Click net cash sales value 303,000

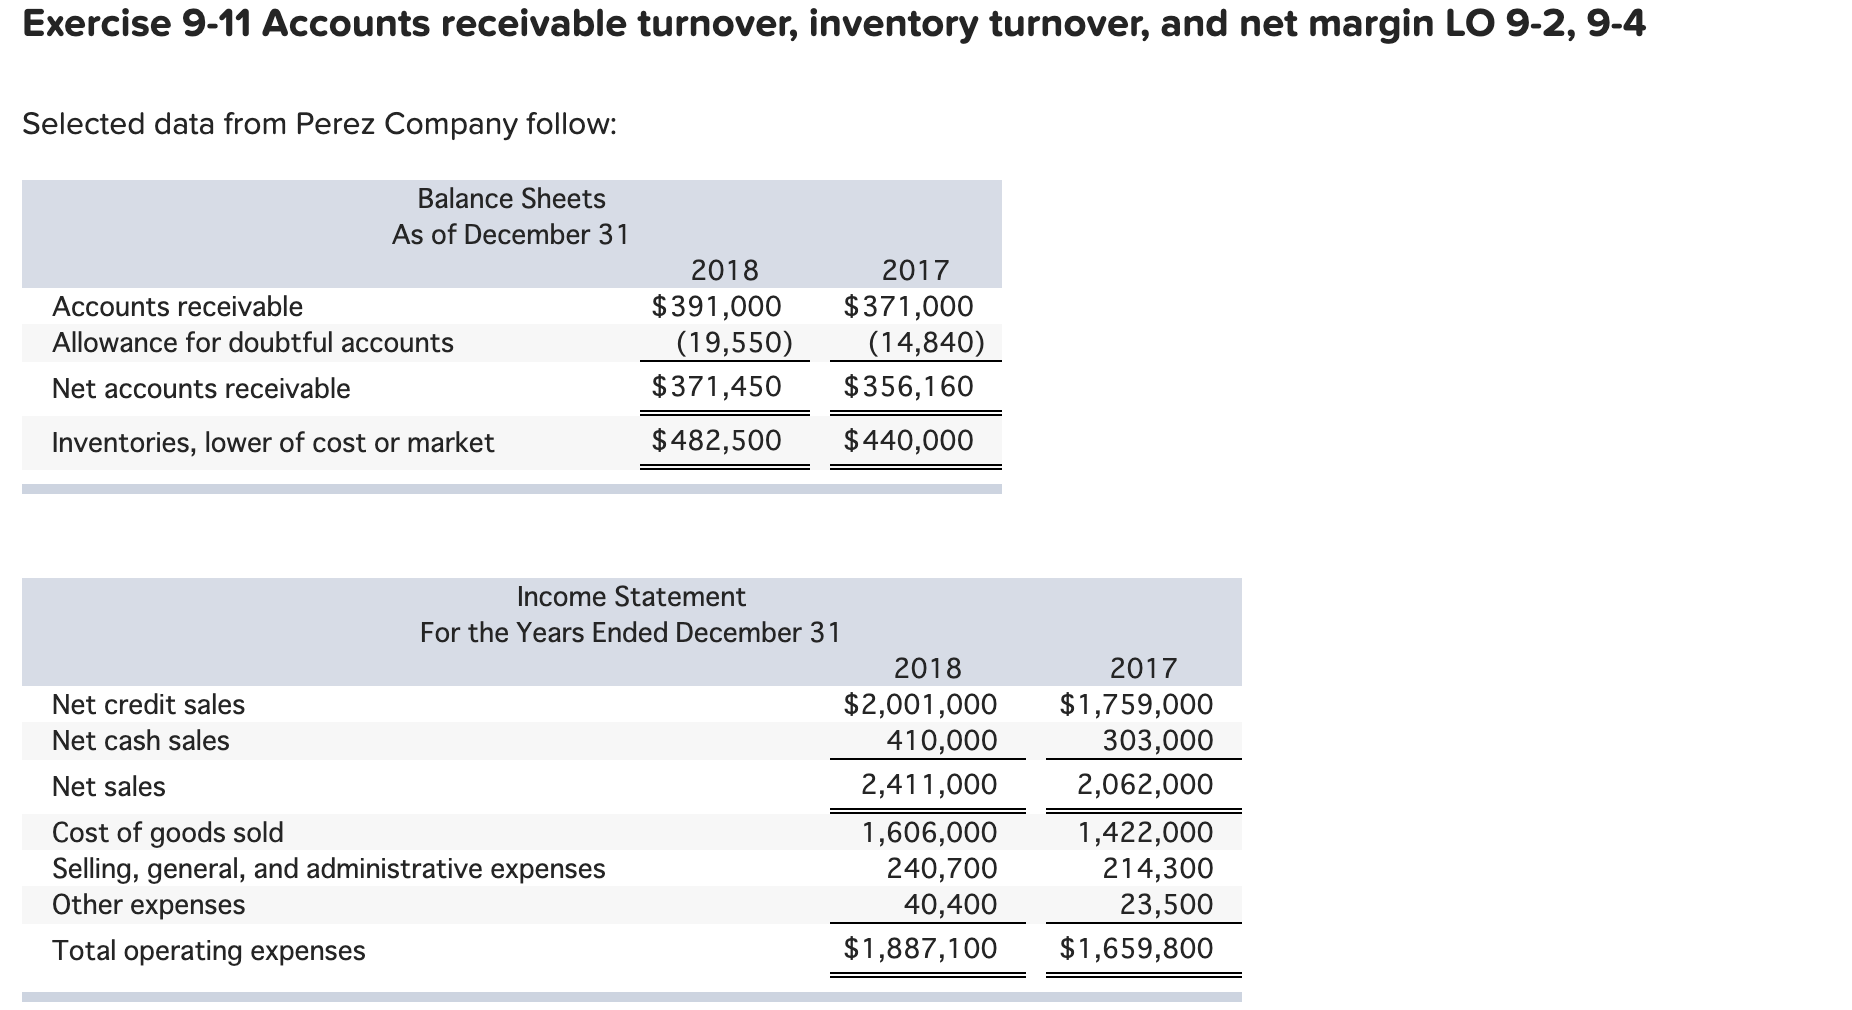[1158, 740]
